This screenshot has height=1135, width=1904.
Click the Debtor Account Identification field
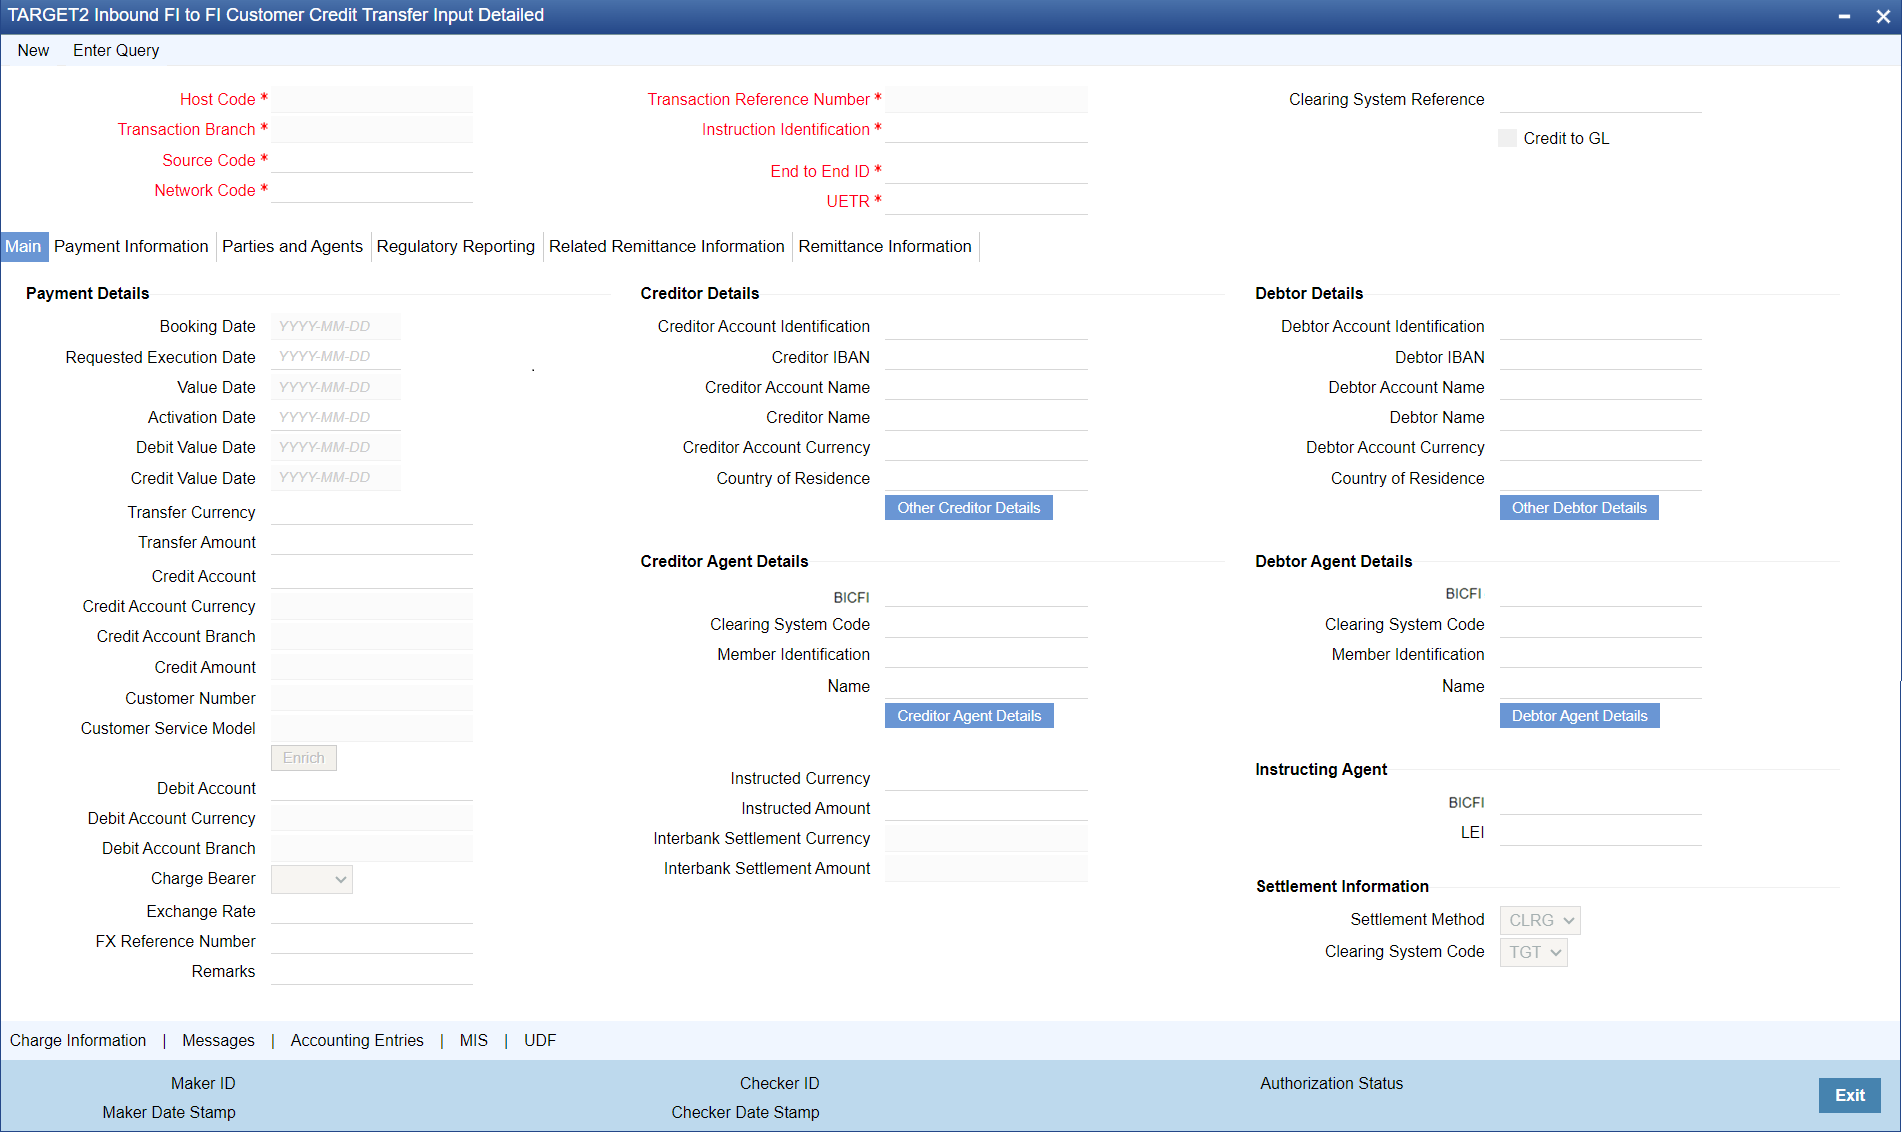(x=1601, y=327)
